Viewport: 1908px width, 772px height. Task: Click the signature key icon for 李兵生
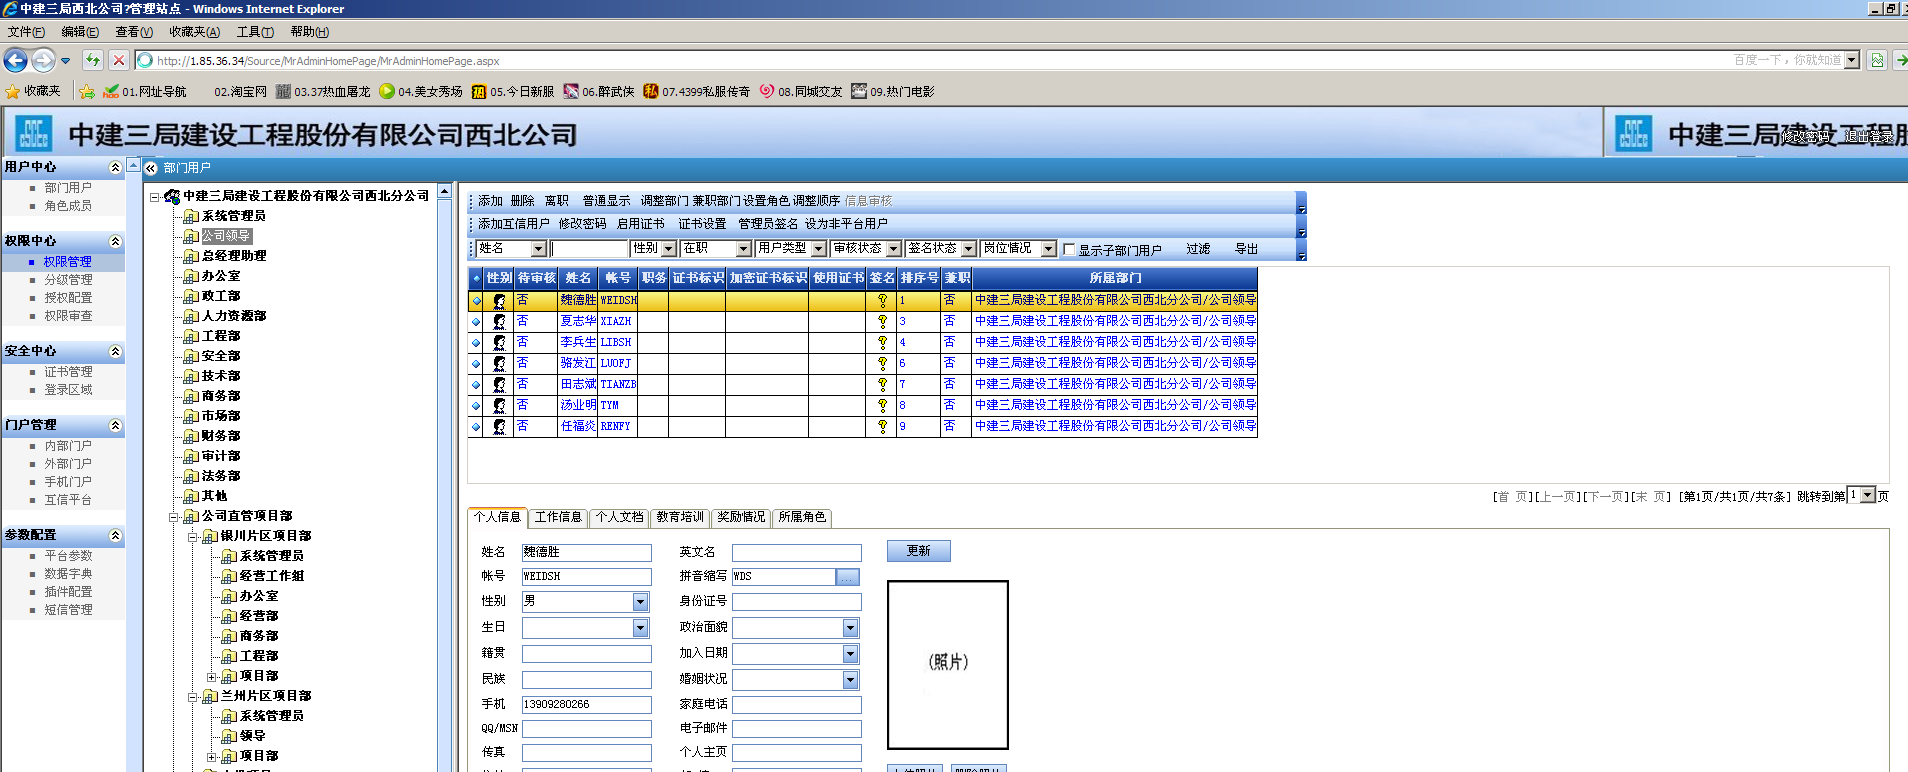(882, 342)
